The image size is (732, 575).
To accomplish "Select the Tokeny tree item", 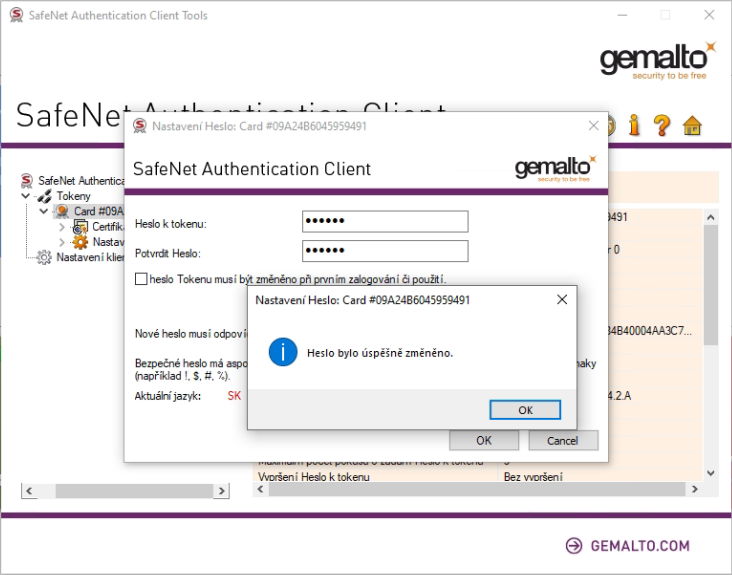I will (73, 196).
